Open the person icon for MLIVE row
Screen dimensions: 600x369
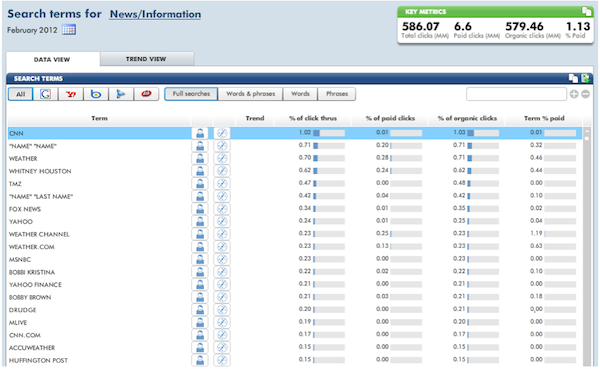click(200, 323)
